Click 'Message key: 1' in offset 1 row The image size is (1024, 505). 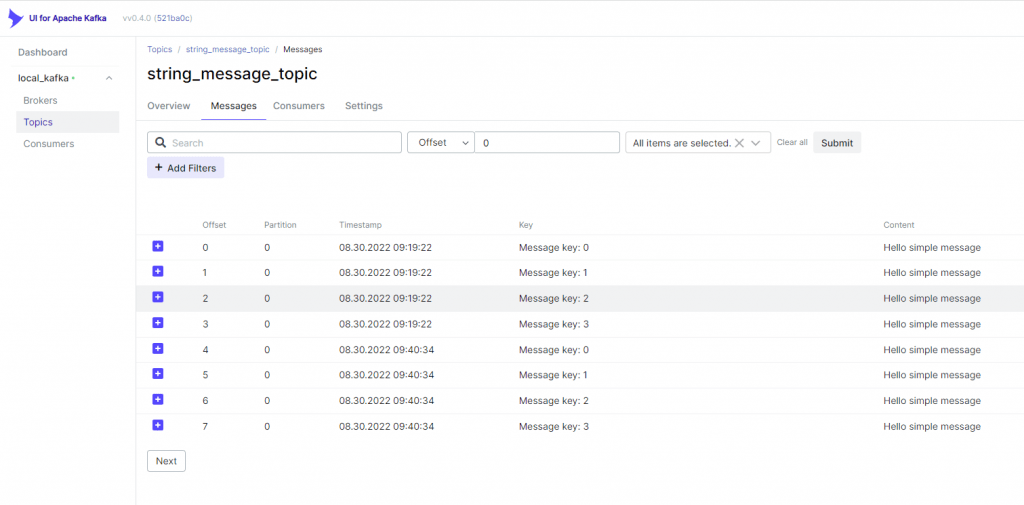pyautogui.click(x=553, y=272)
